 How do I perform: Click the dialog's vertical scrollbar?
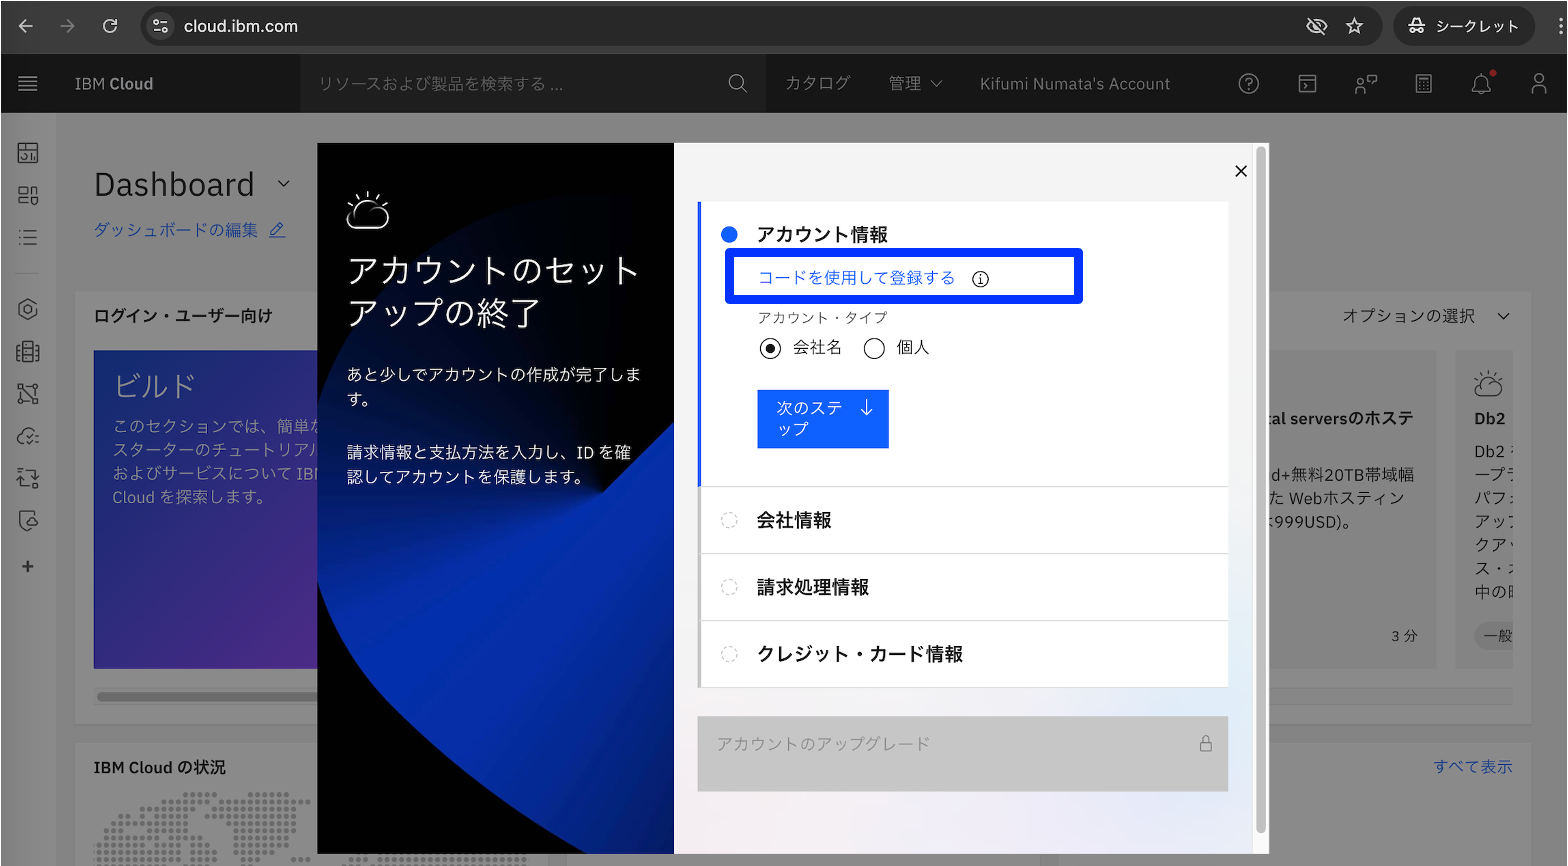[1261, 490]
